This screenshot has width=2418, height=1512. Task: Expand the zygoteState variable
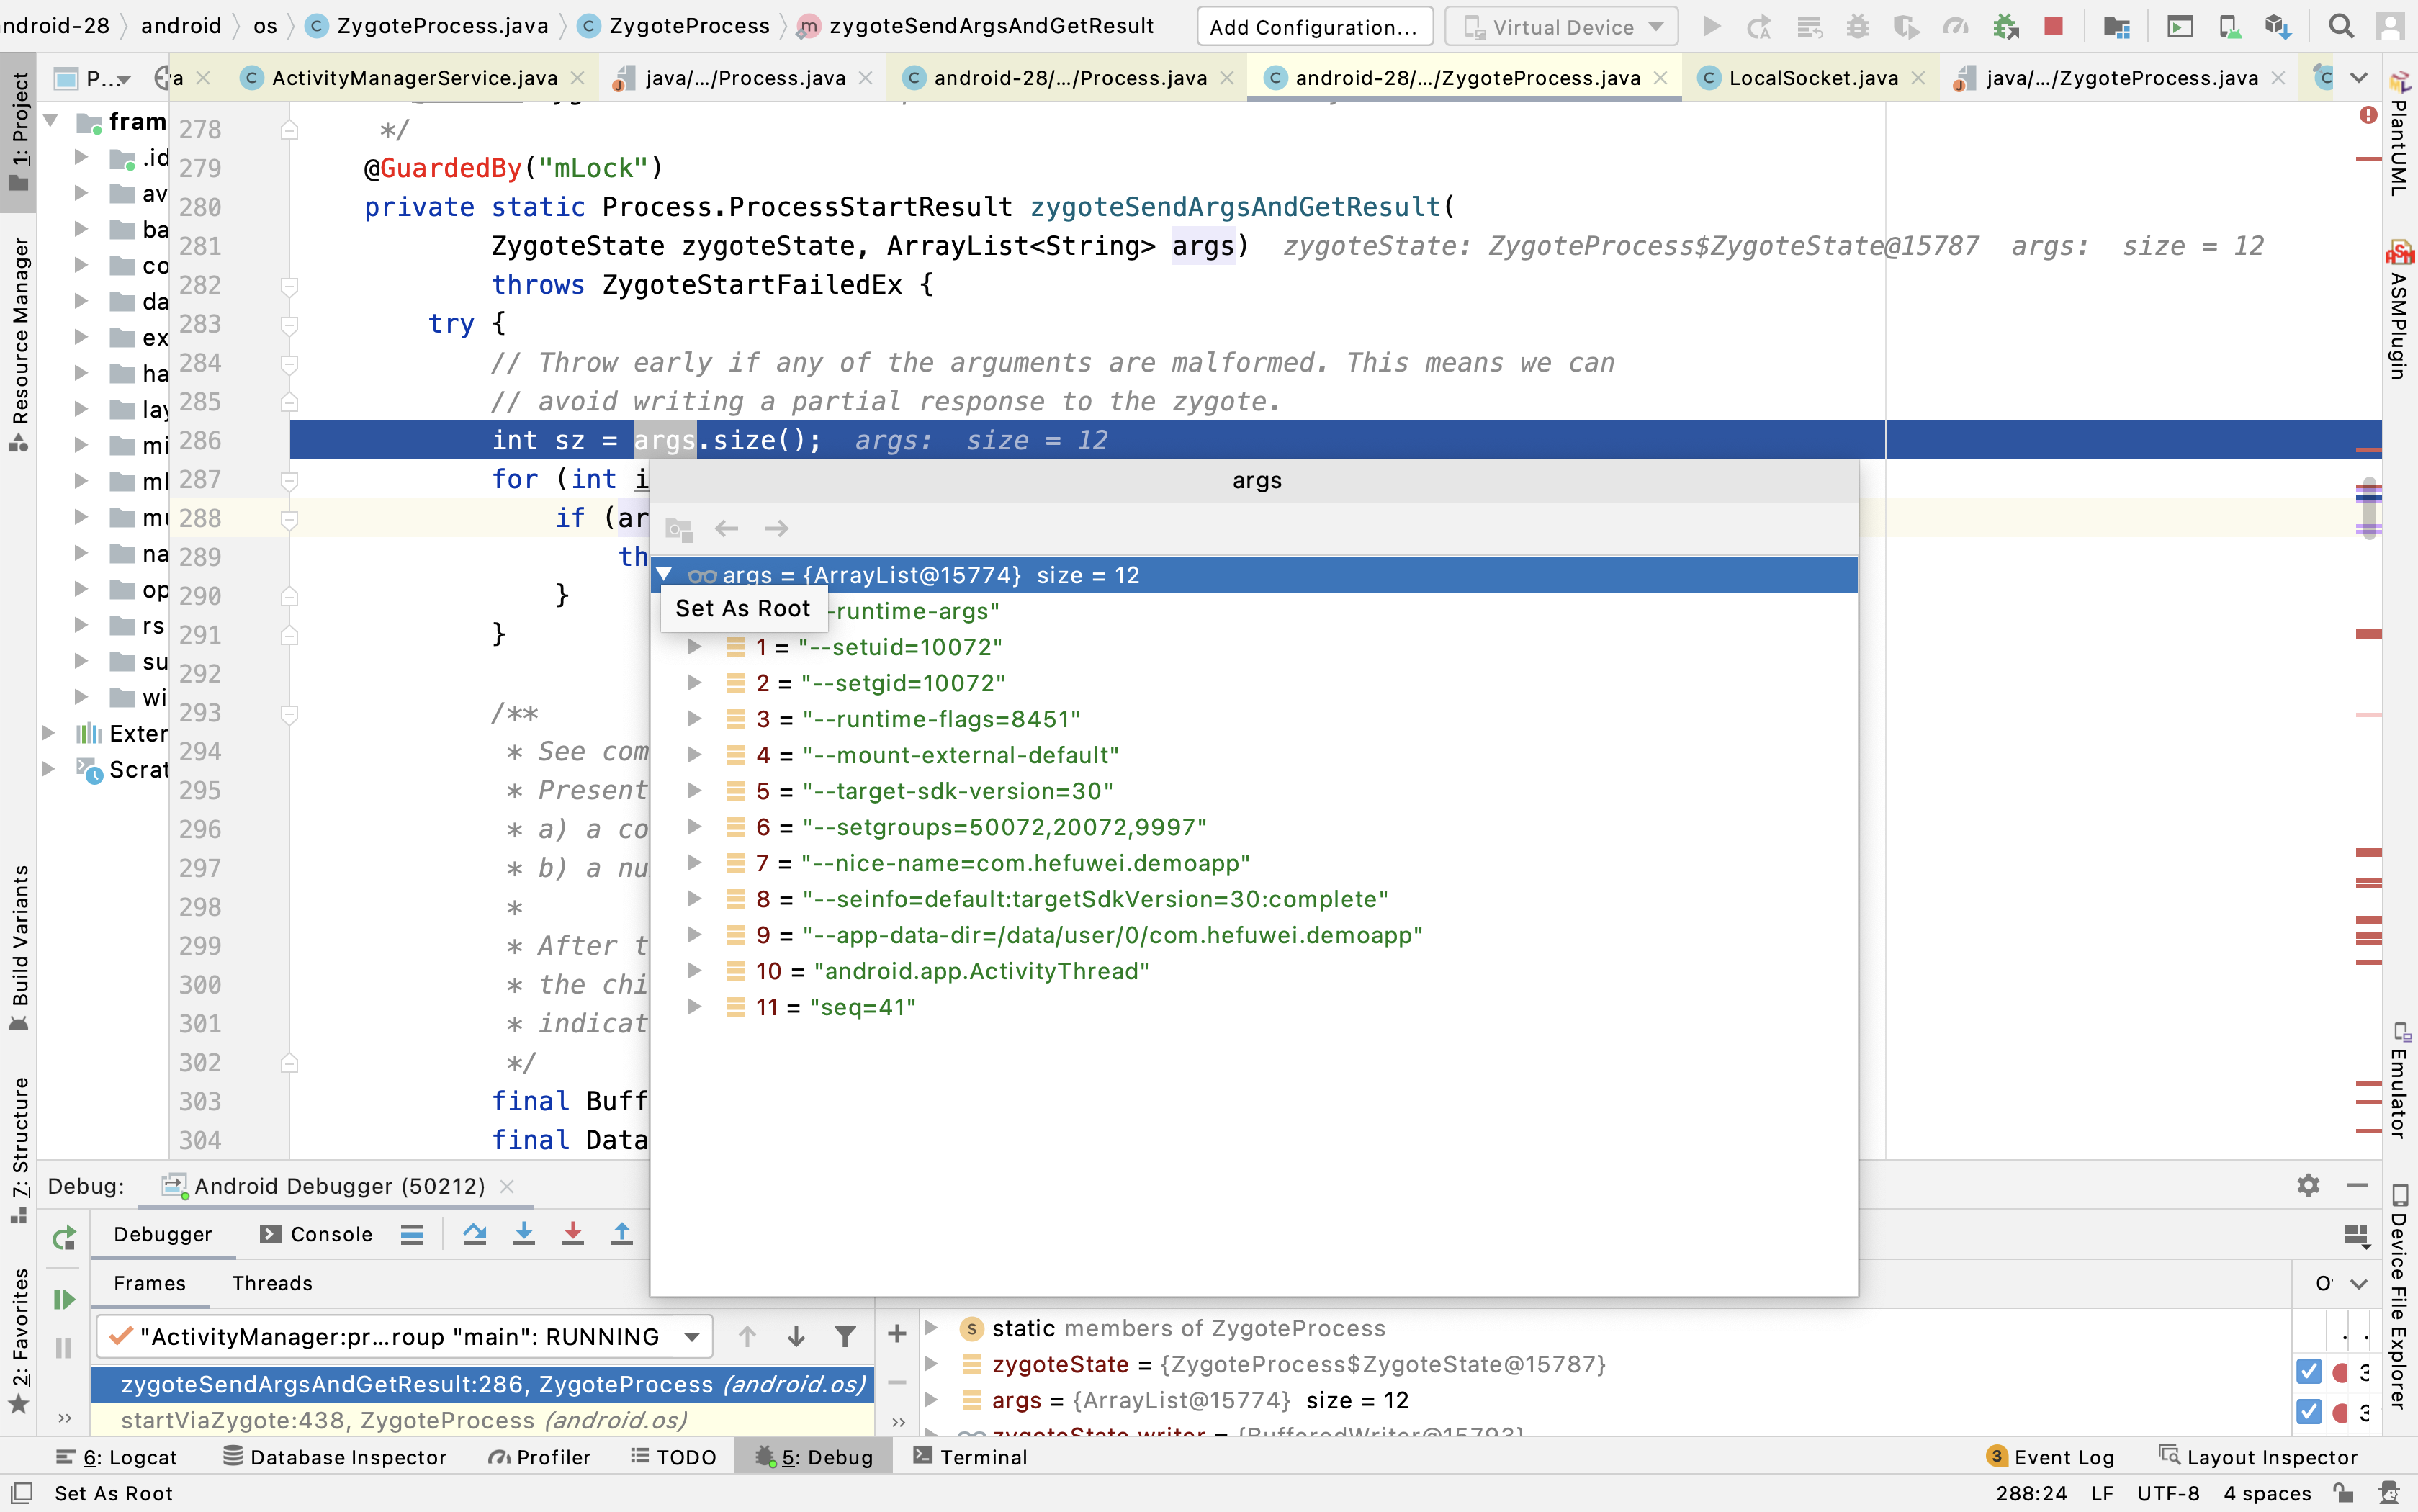(931, 1364)
